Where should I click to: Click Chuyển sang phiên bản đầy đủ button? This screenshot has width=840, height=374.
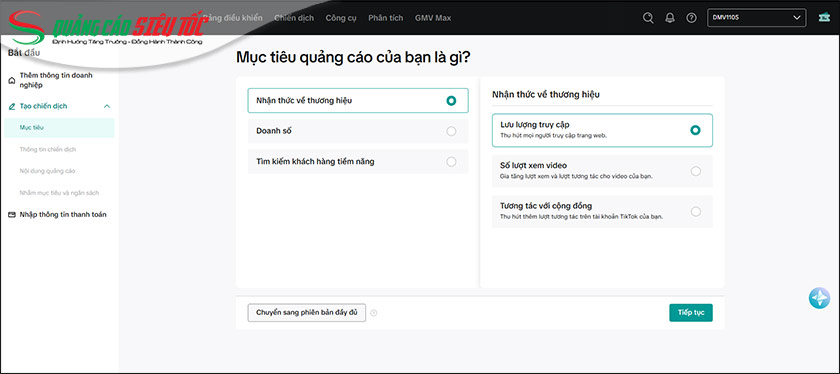pyautogui.click(x=306, y=312)
